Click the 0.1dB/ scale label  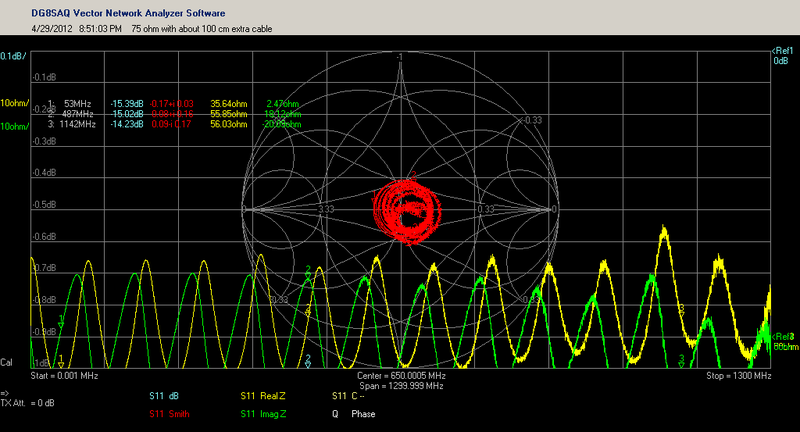[x=14, y=56]
